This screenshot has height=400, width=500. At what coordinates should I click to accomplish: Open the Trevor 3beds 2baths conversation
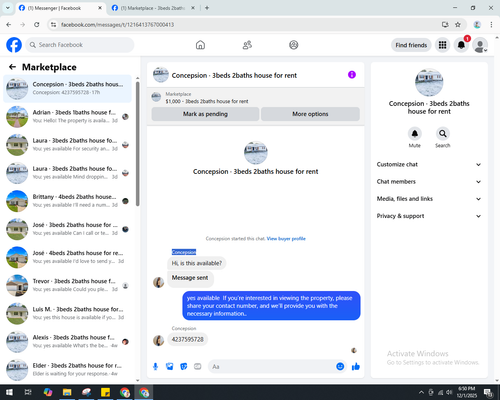[x=68, y=285]
